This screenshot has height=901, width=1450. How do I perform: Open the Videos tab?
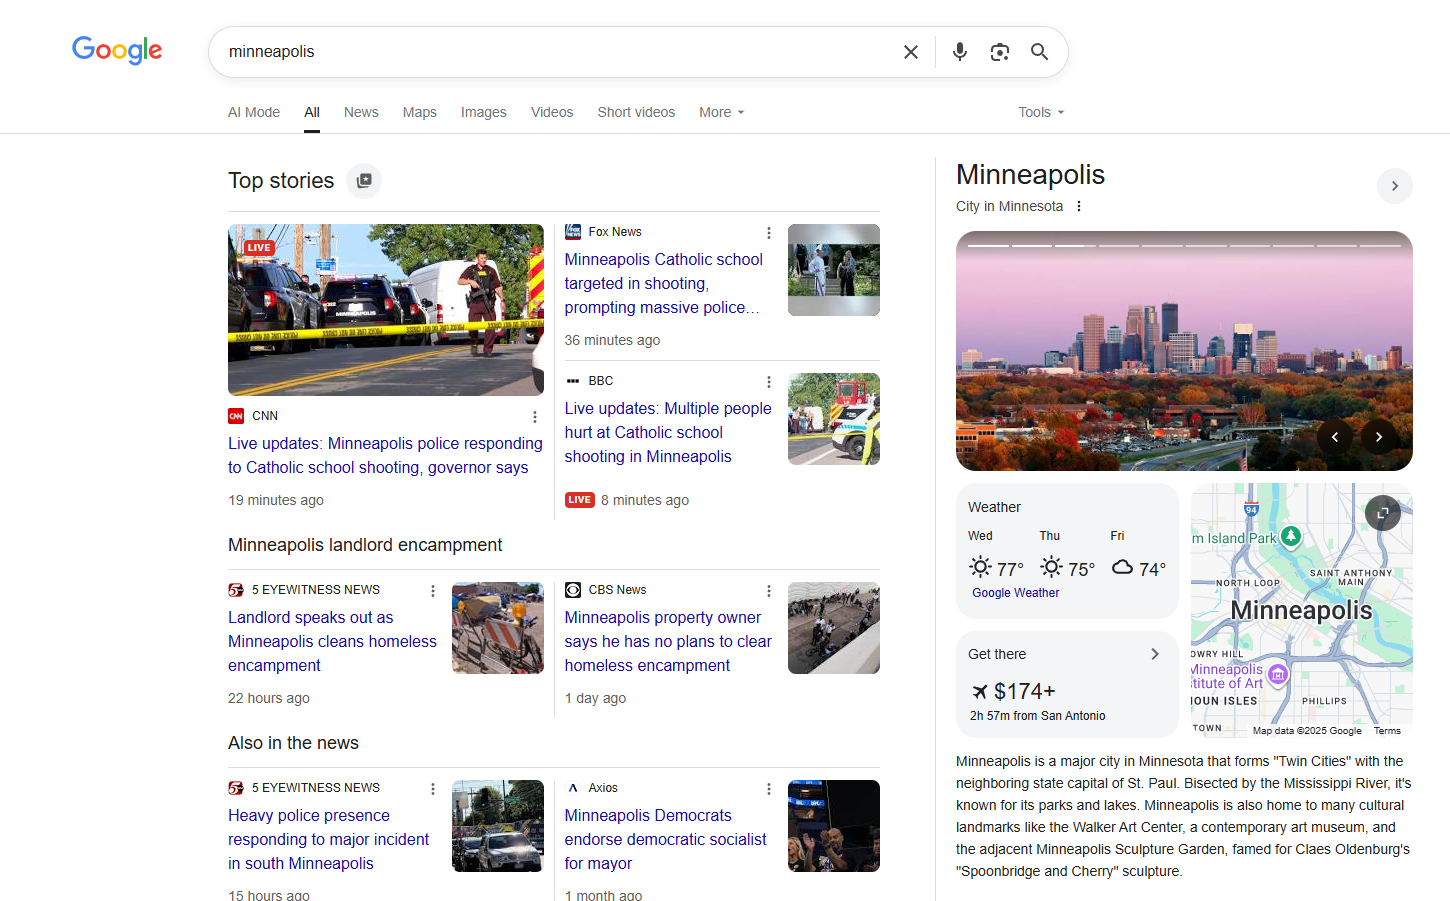coord(552,112)
